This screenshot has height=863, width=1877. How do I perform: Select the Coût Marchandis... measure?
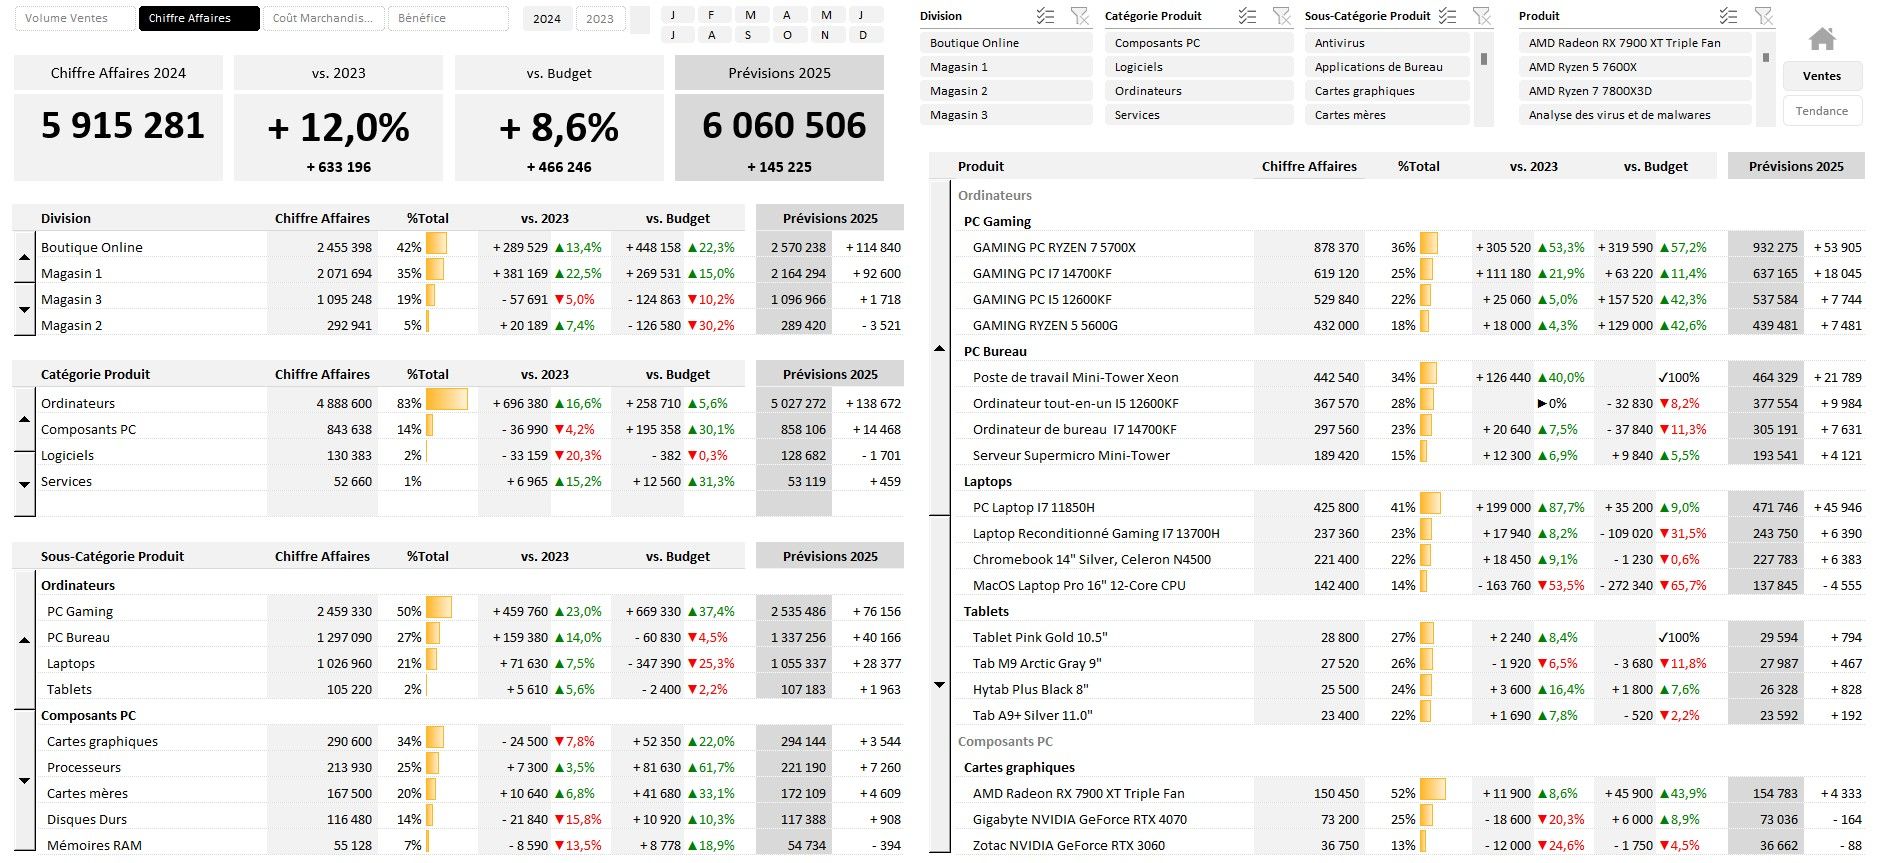[323, 18]
